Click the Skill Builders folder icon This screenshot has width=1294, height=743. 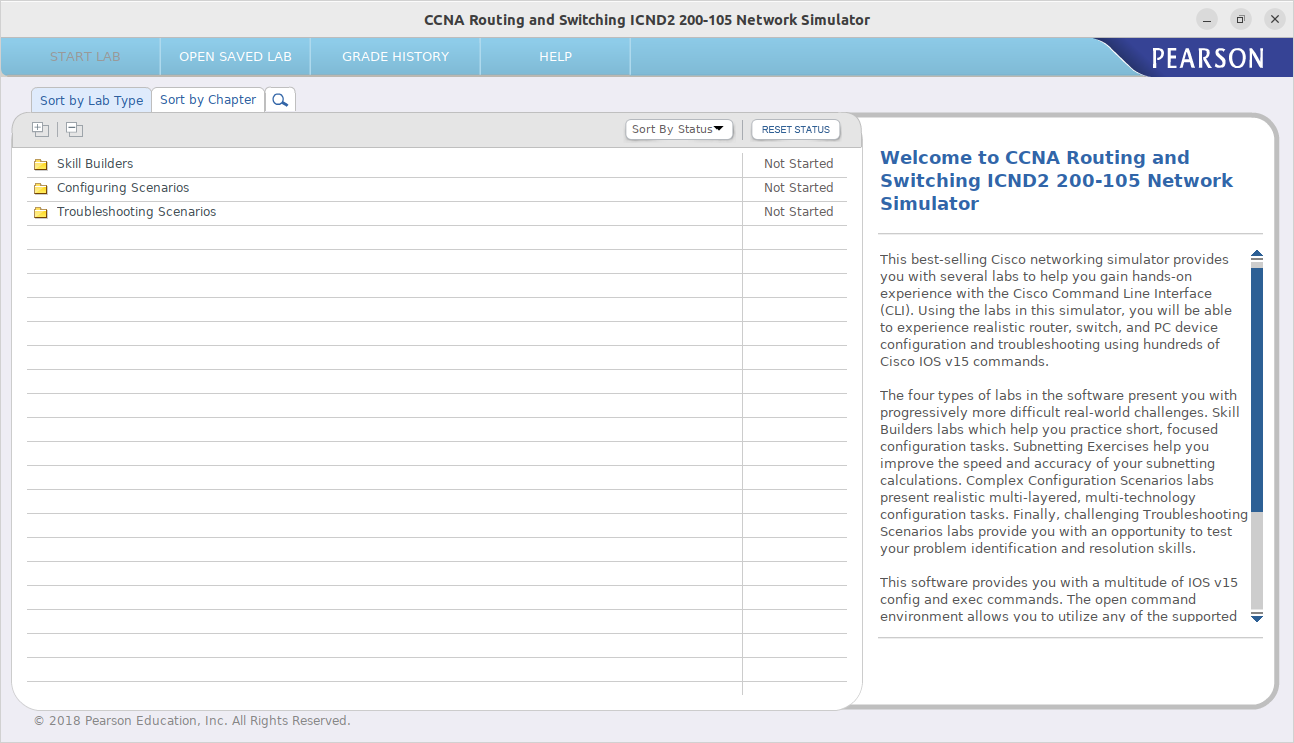coord(41,164)
